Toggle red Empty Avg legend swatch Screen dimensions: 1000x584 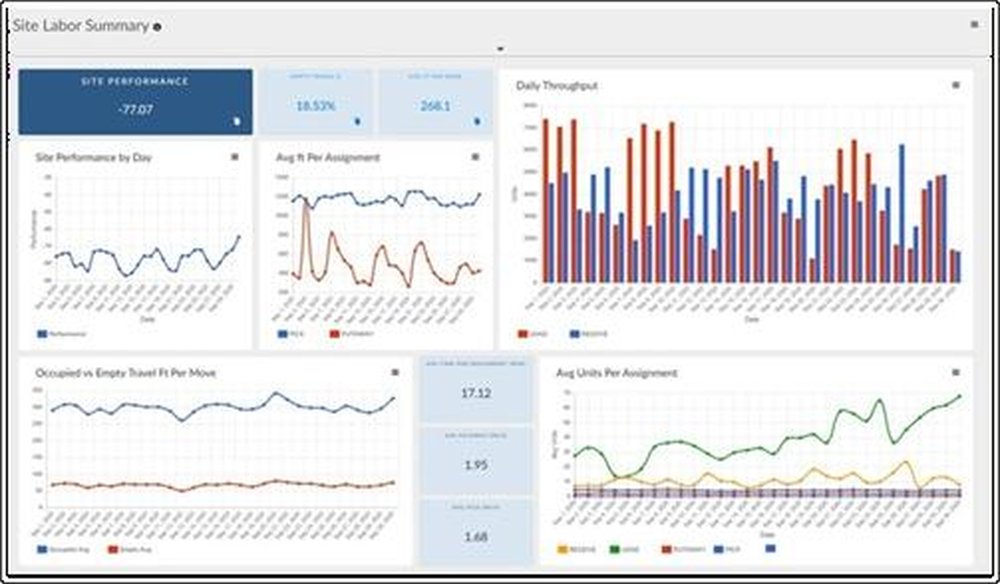click(x=113, y=549)
